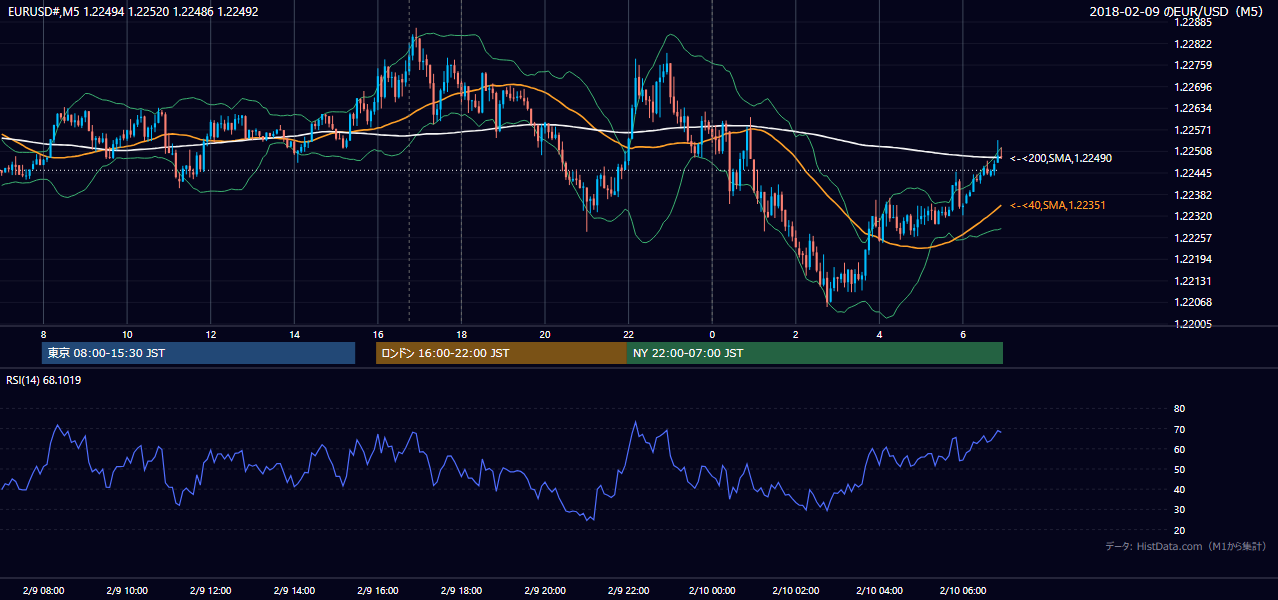Click price level 1.22759 on axis
Viewport: 1278px width, 600px height.
[x=1193, y=65]
